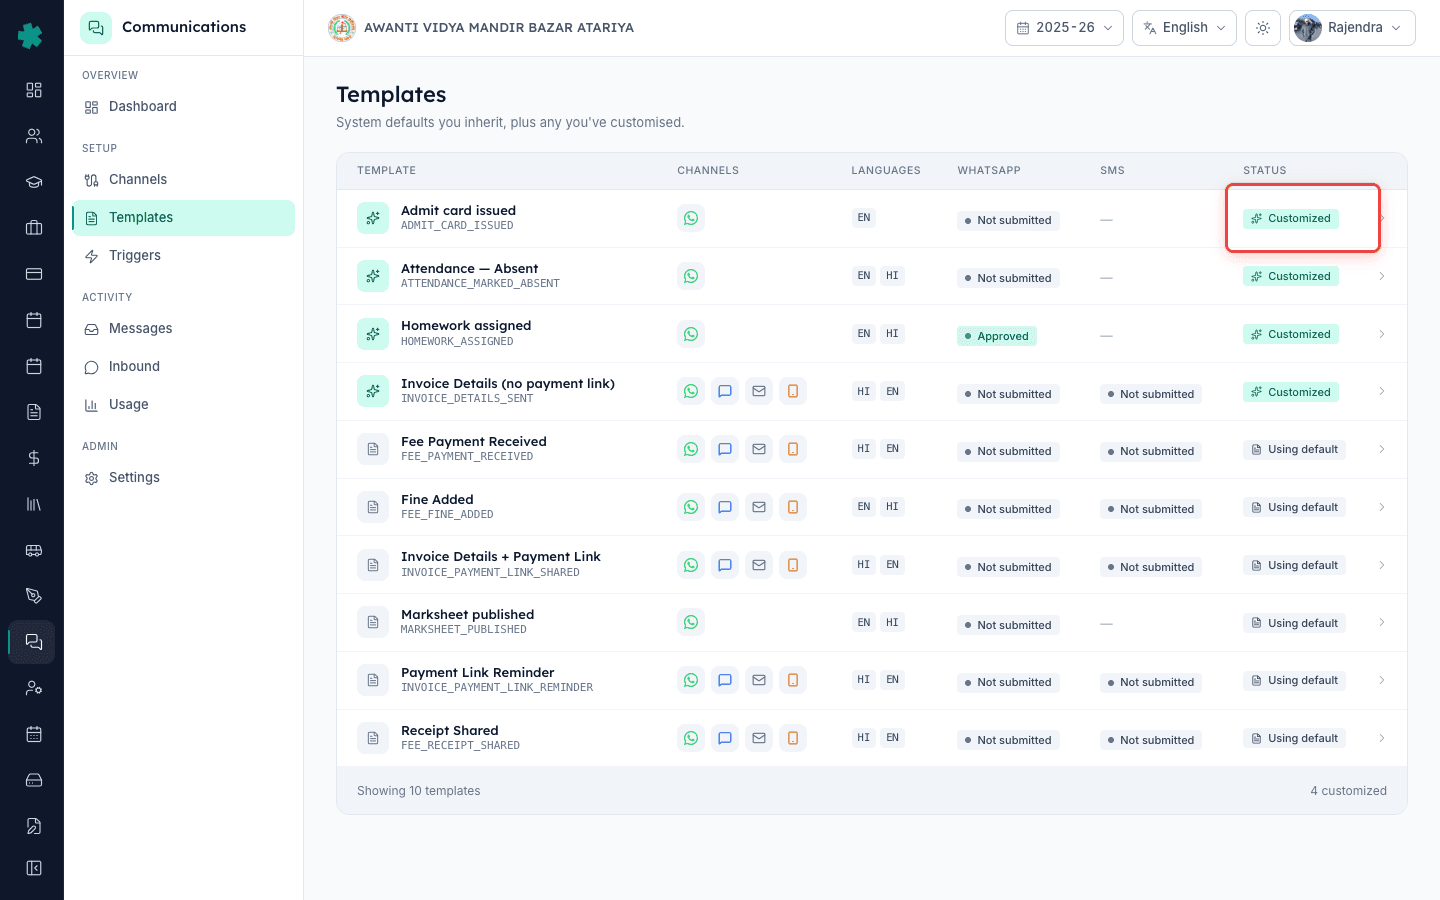
Task: Click the email icon in Invoice Details (no payment link) row
Action: [x=759, y=392]
